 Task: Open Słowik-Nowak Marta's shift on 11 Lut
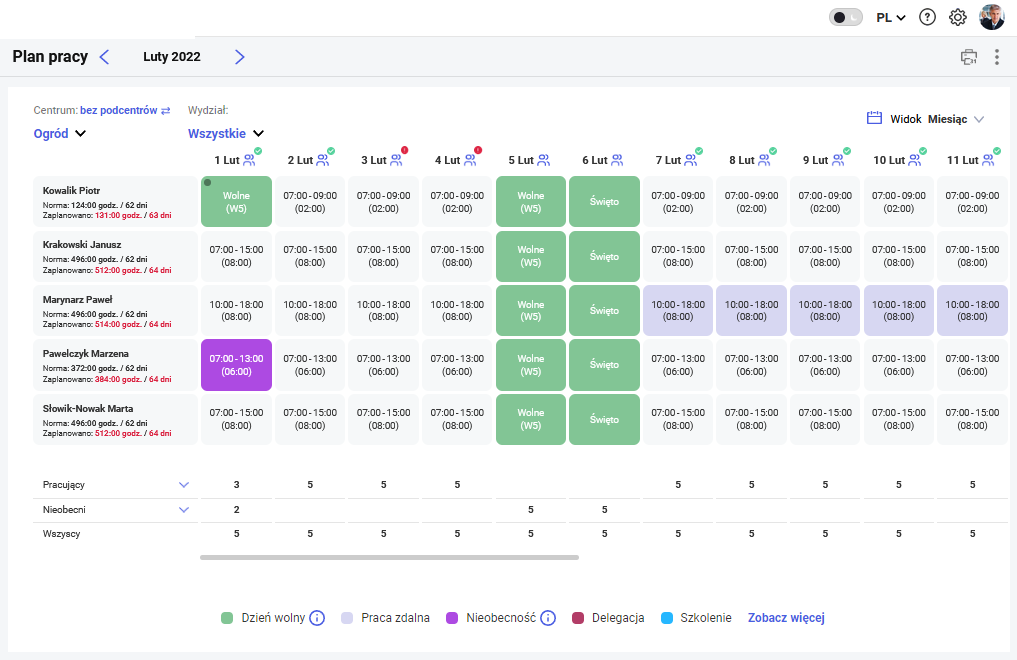click(x=972, y=419)
